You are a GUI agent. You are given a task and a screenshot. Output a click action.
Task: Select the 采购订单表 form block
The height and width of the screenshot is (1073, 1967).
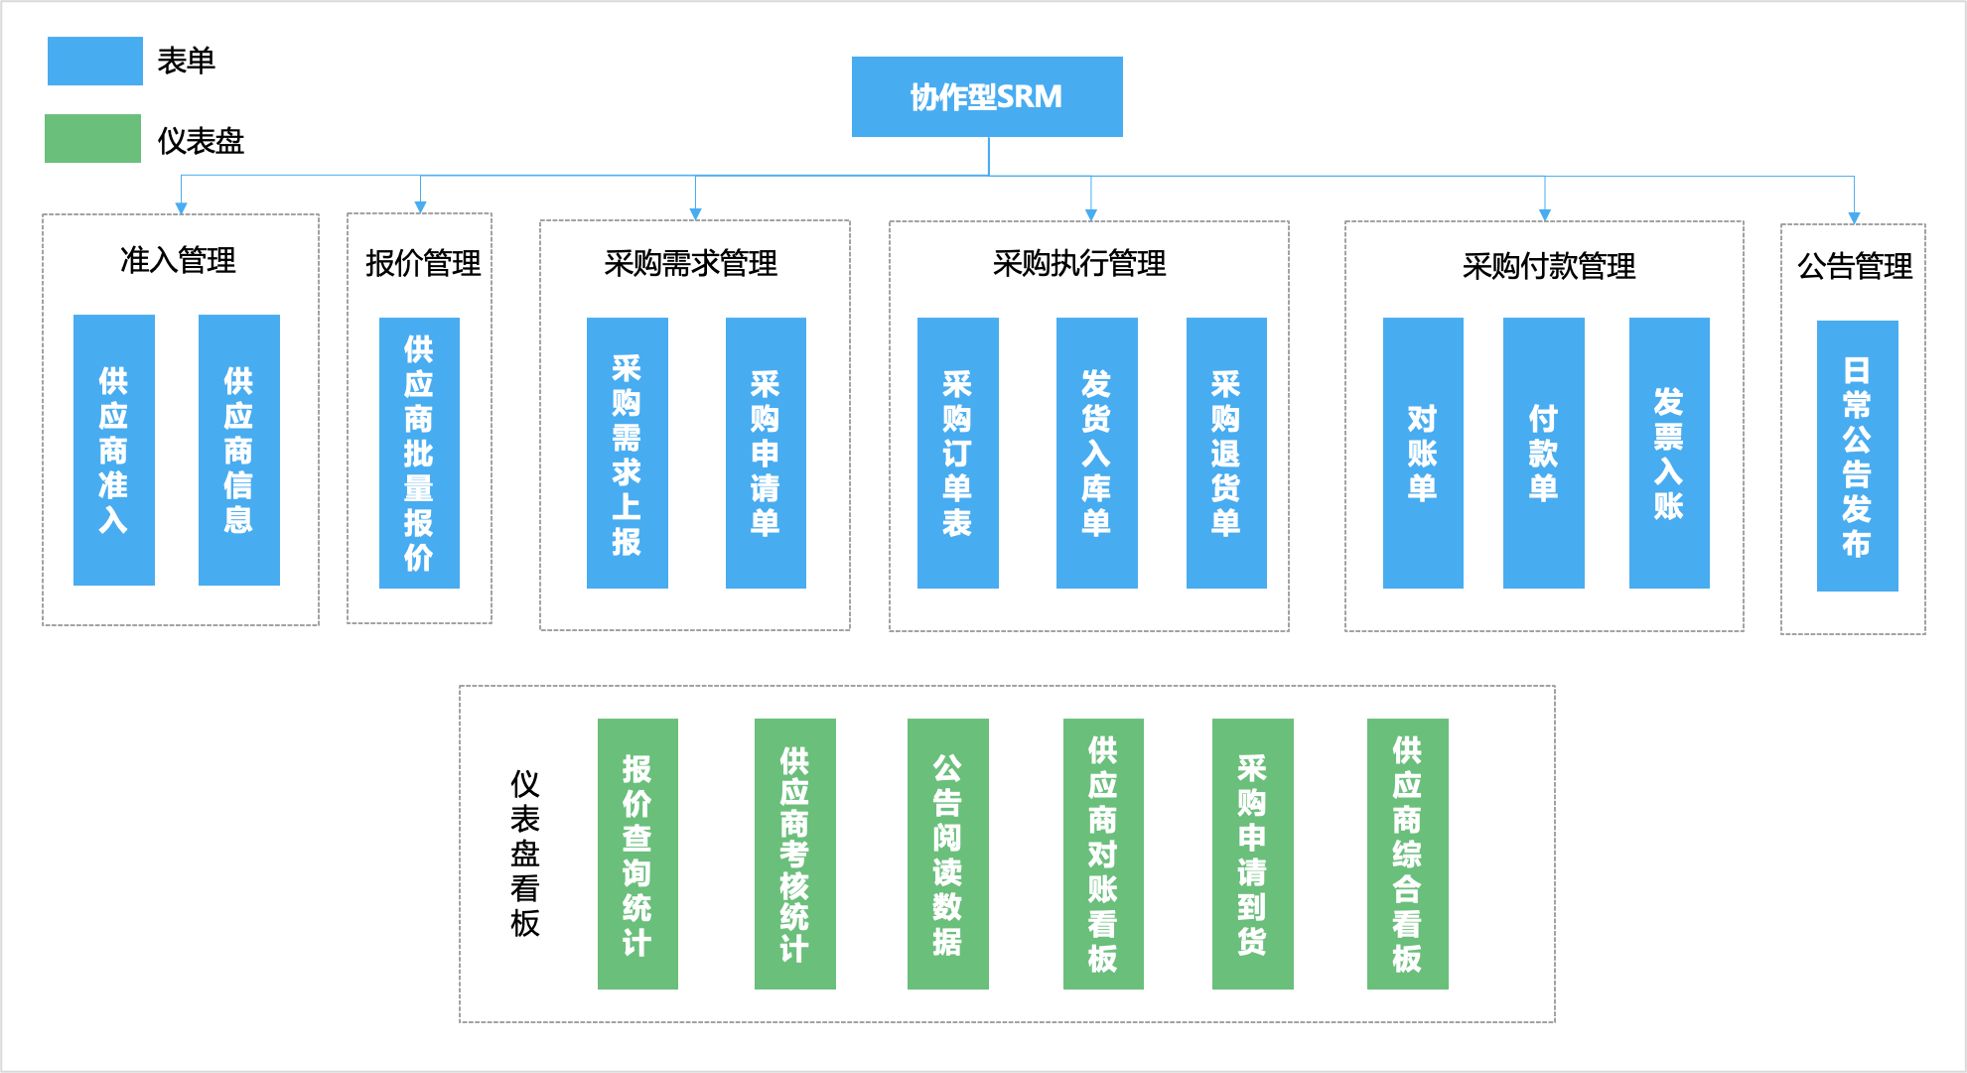(x=958, y=453)
